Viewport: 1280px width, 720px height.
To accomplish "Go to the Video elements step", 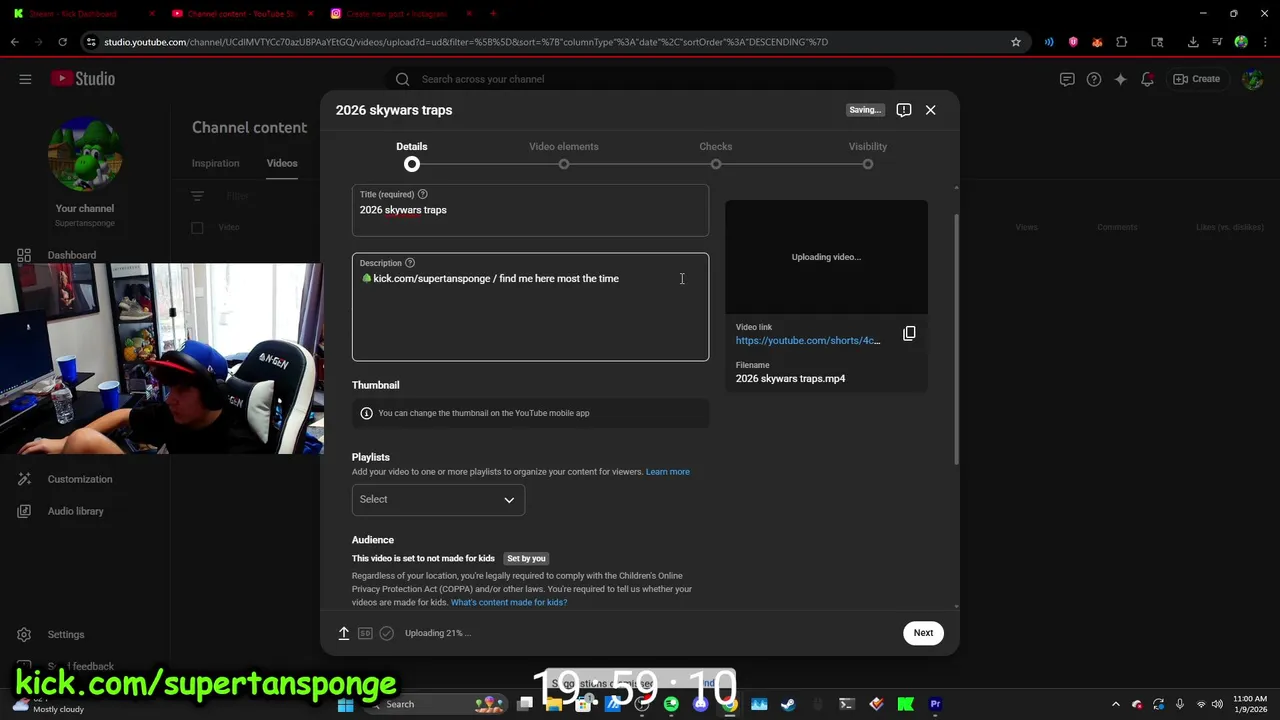I will (x=564, y=155).
